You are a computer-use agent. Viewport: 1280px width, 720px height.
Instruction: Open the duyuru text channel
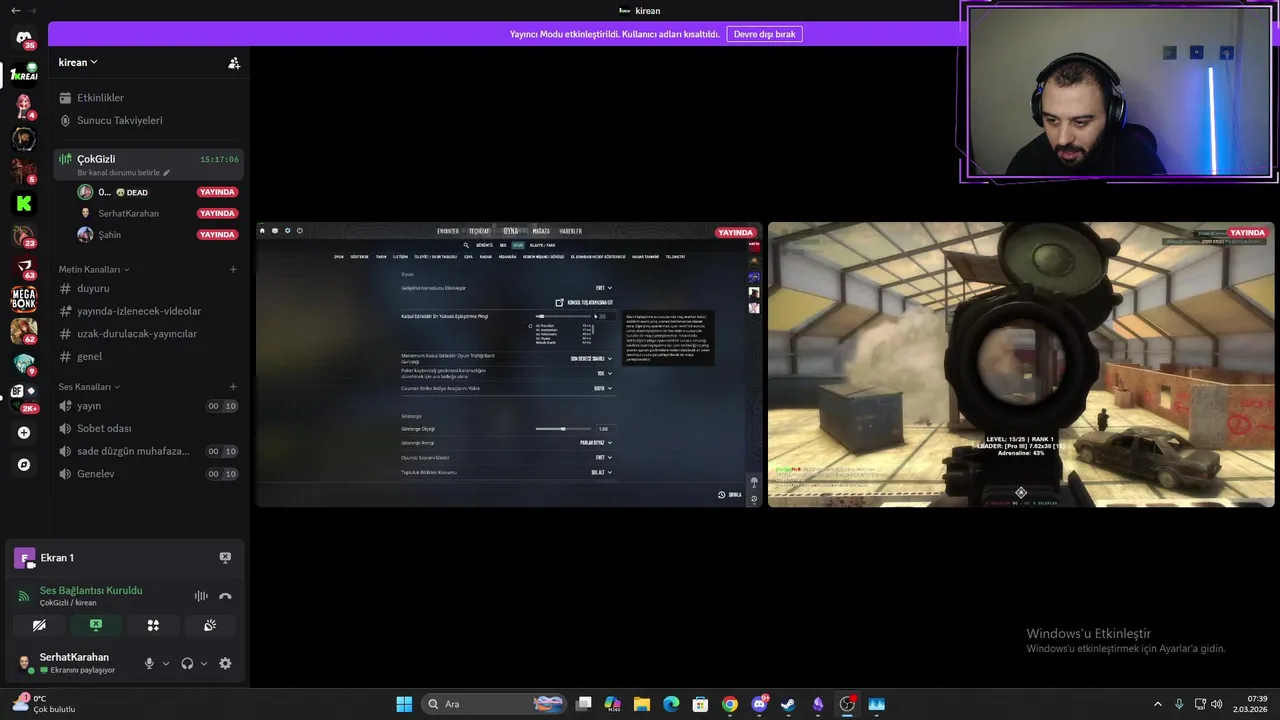click(148, 288)
